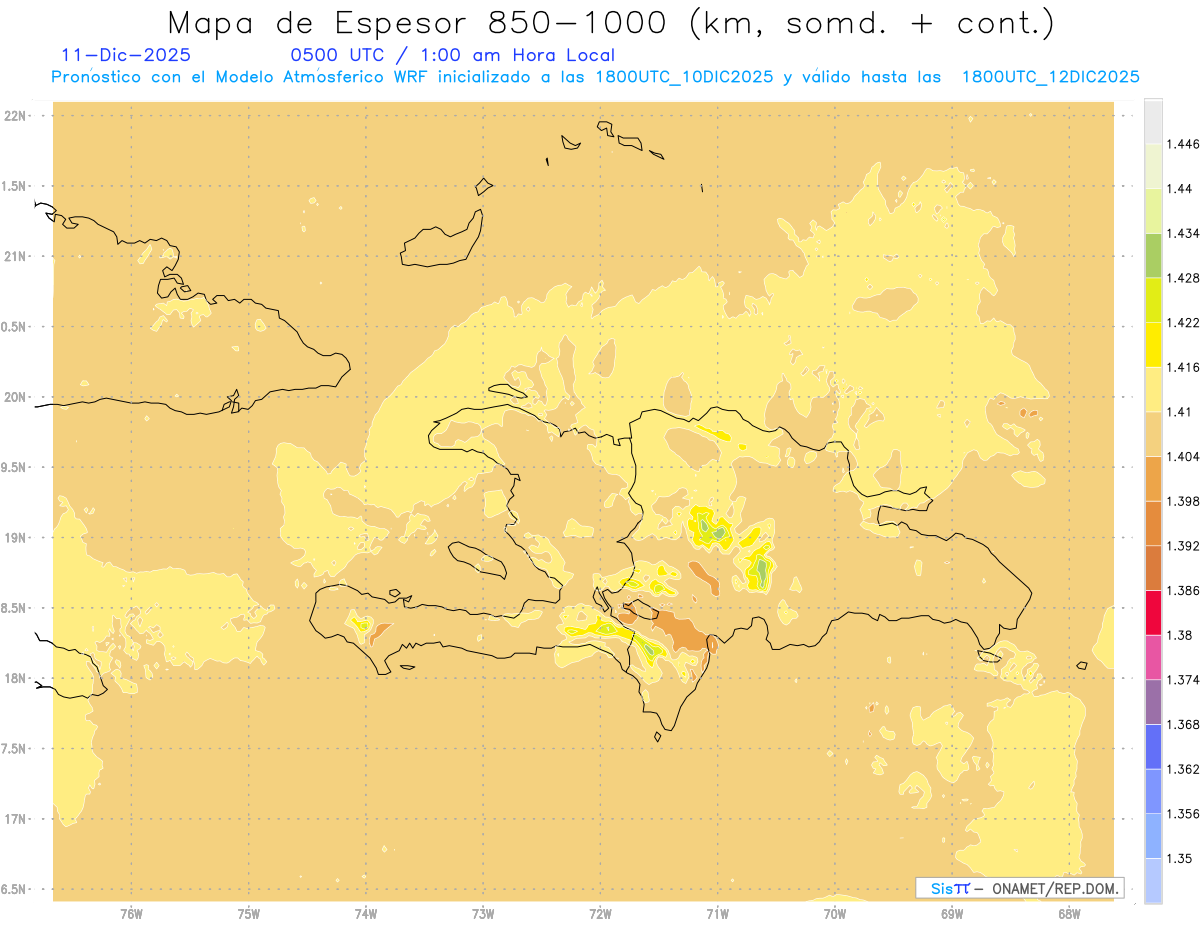Click the 22N latitude label
Viewport: 1200px width, 927px height.
point(15,115)
